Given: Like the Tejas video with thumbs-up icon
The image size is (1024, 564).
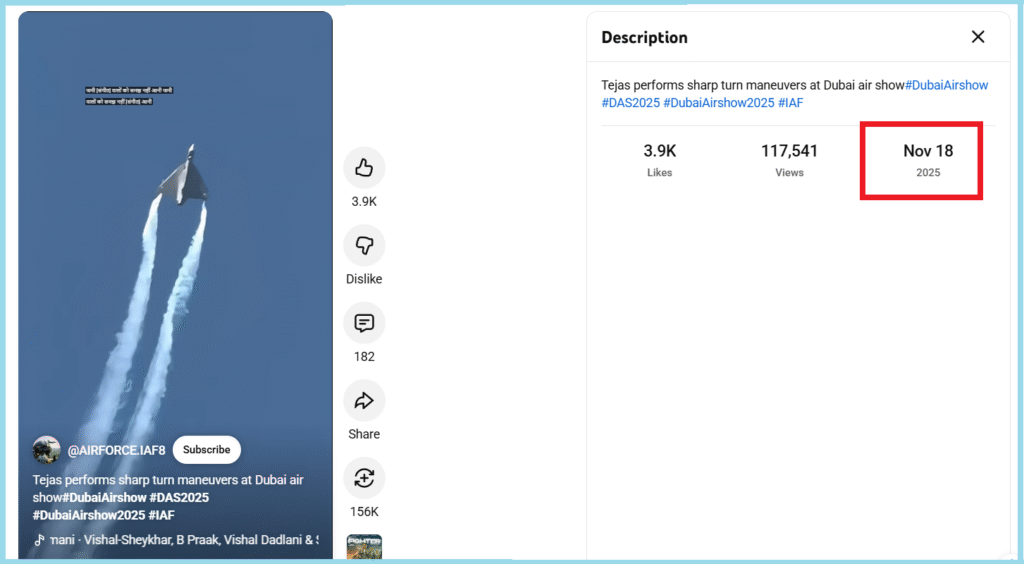Looking at the screenshot, I should click(x=364, y=168).
